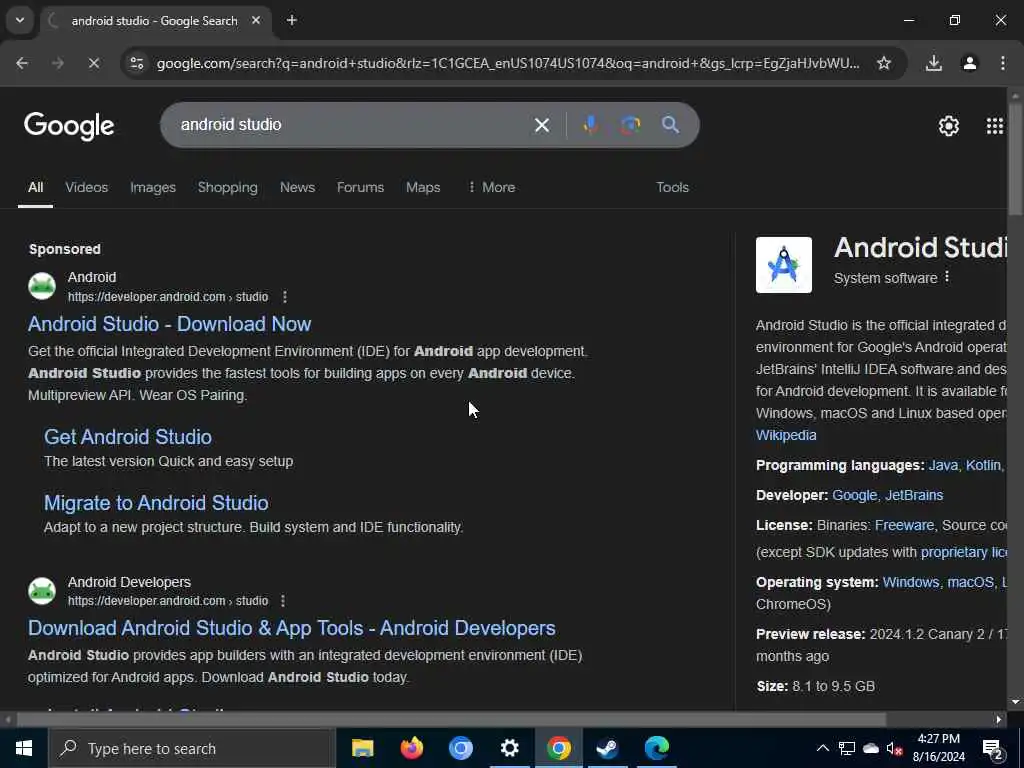Screen dimensions: 1024x768
Task: Open the Java programming language link
Action: (x=943, y=466)
